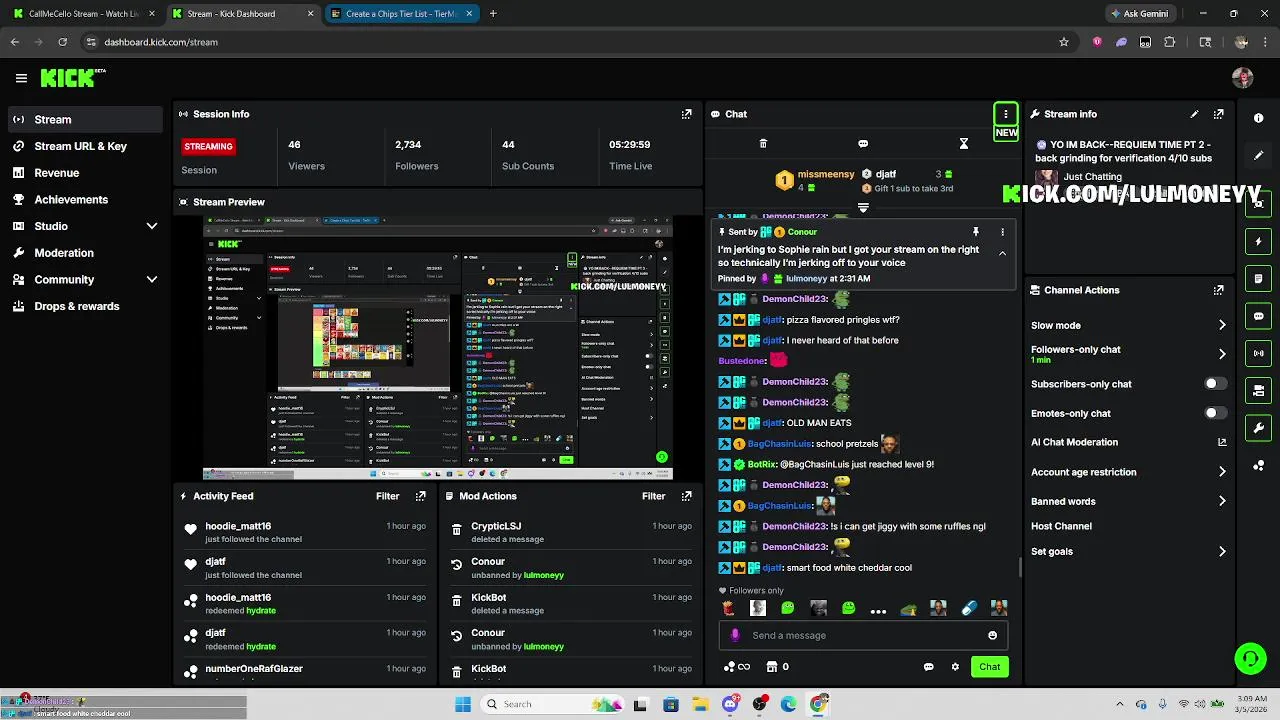Open the emoji picker in message box
This screenshot has height=720, width=1280.
992,635
